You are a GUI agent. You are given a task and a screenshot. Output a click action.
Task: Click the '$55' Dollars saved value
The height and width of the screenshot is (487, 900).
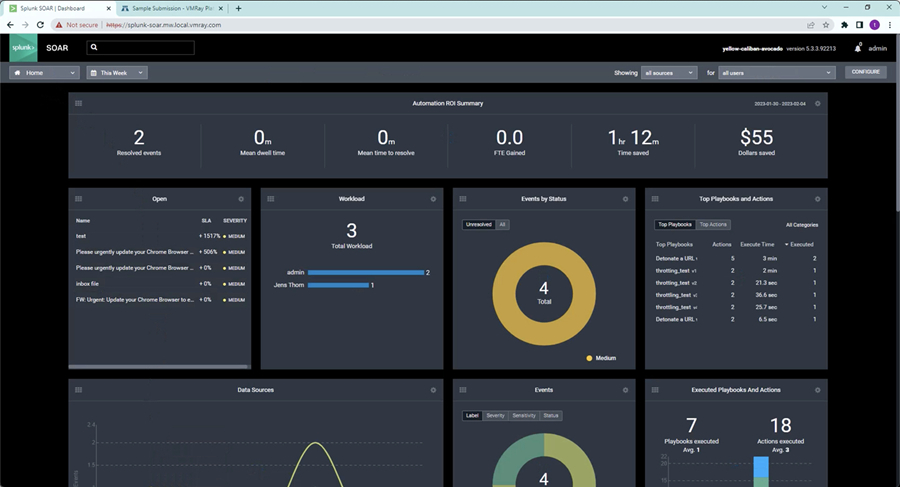tap(757, 137)
